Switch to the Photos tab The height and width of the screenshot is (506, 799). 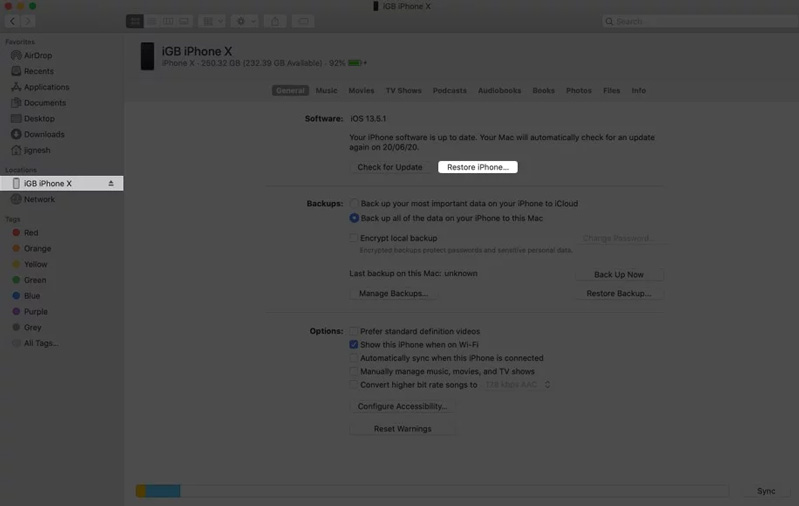[578, 90]
